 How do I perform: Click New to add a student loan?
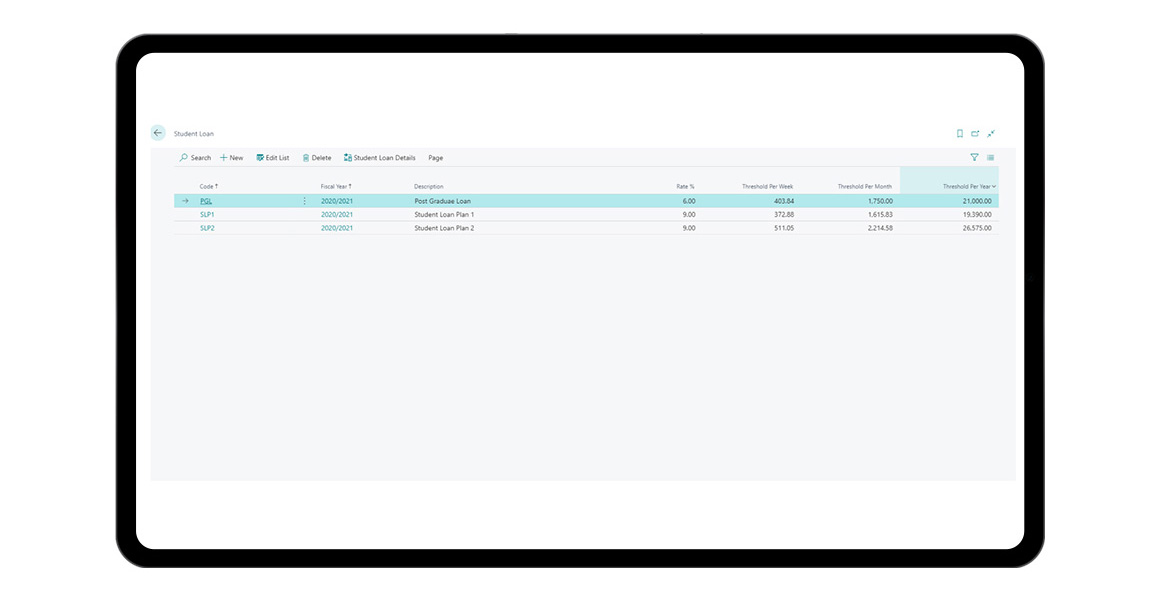[x=231, y=158]
